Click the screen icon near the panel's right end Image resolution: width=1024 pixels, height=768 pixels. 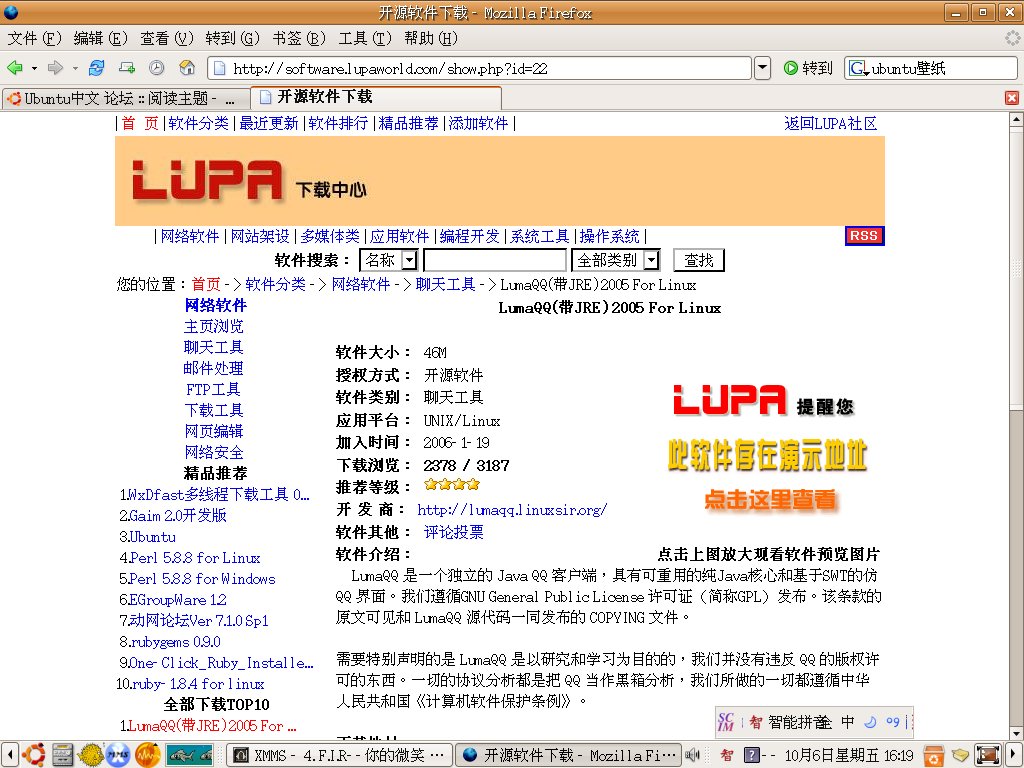[x=987, y=756]
